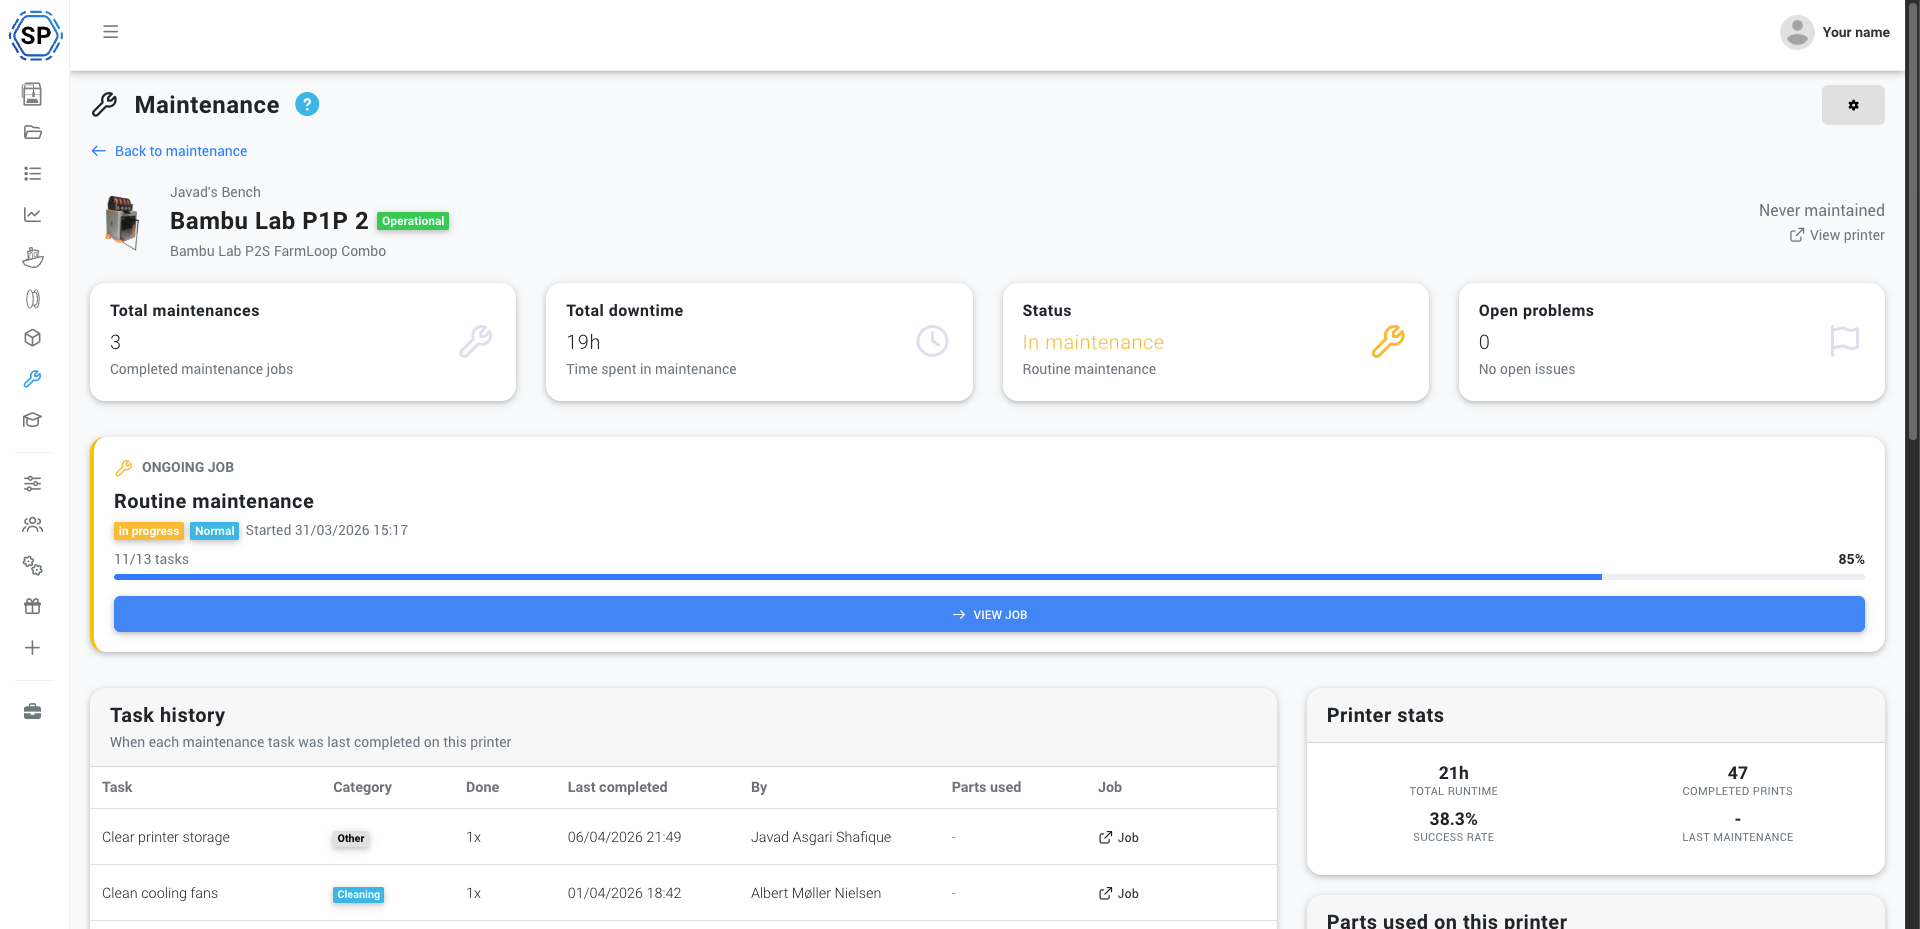Click the plus icon to add new item
The image size is (1920, 929).
click(33, 647)
